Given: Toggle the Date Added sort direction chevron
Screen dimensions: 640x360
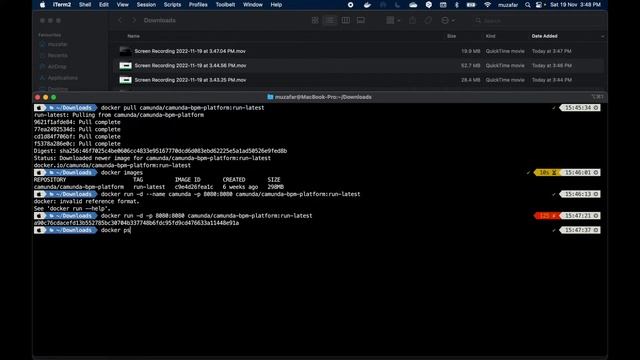Looking at the screenshot, I should pyautogui.click(x=602, y=36).
